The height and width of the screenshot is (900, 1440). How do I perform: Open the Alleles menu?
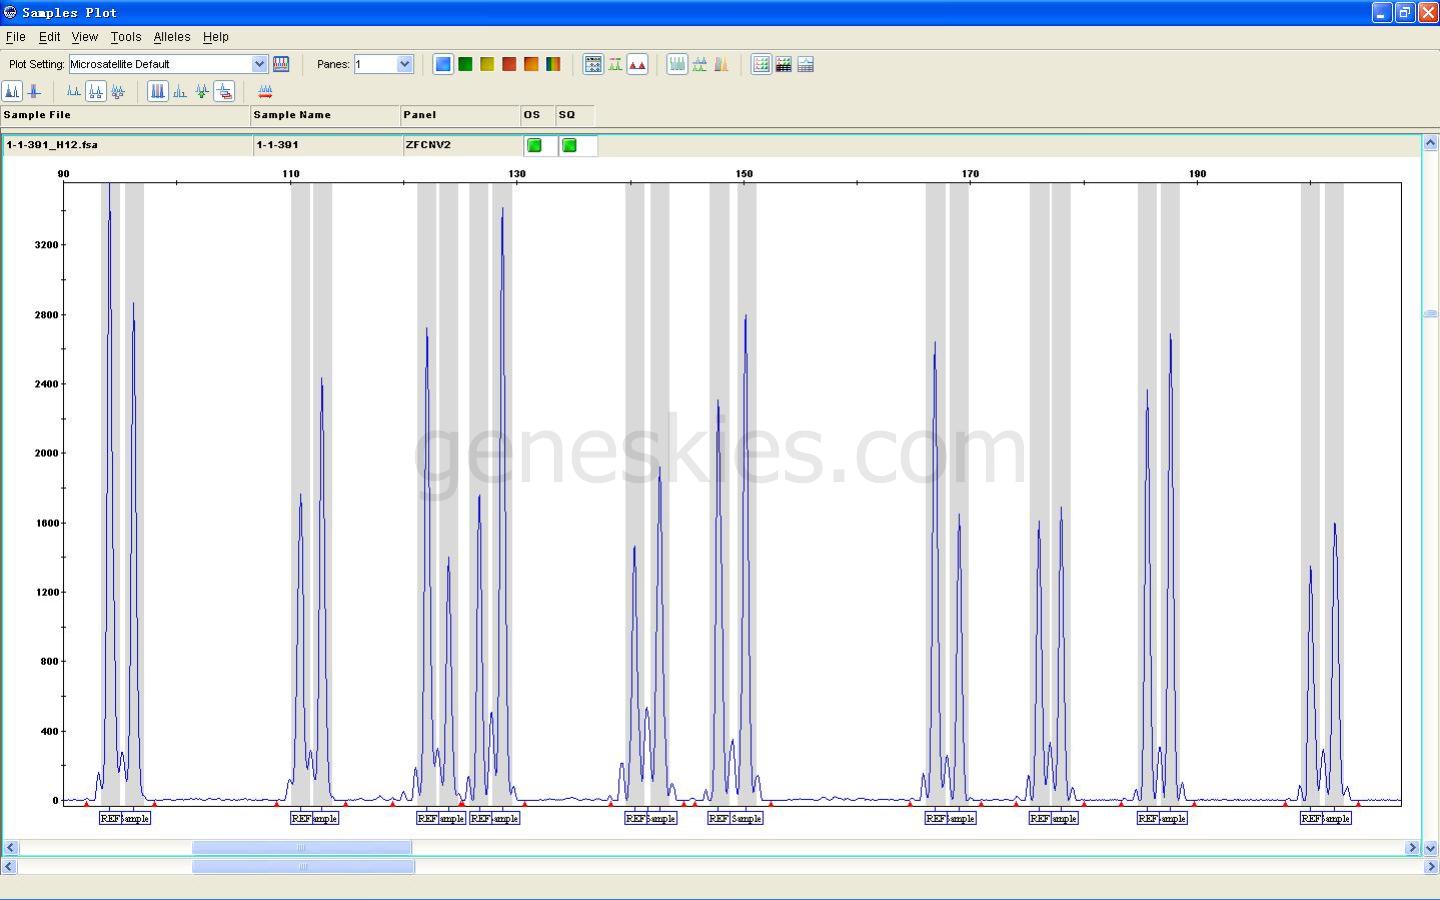click(171, 37)
